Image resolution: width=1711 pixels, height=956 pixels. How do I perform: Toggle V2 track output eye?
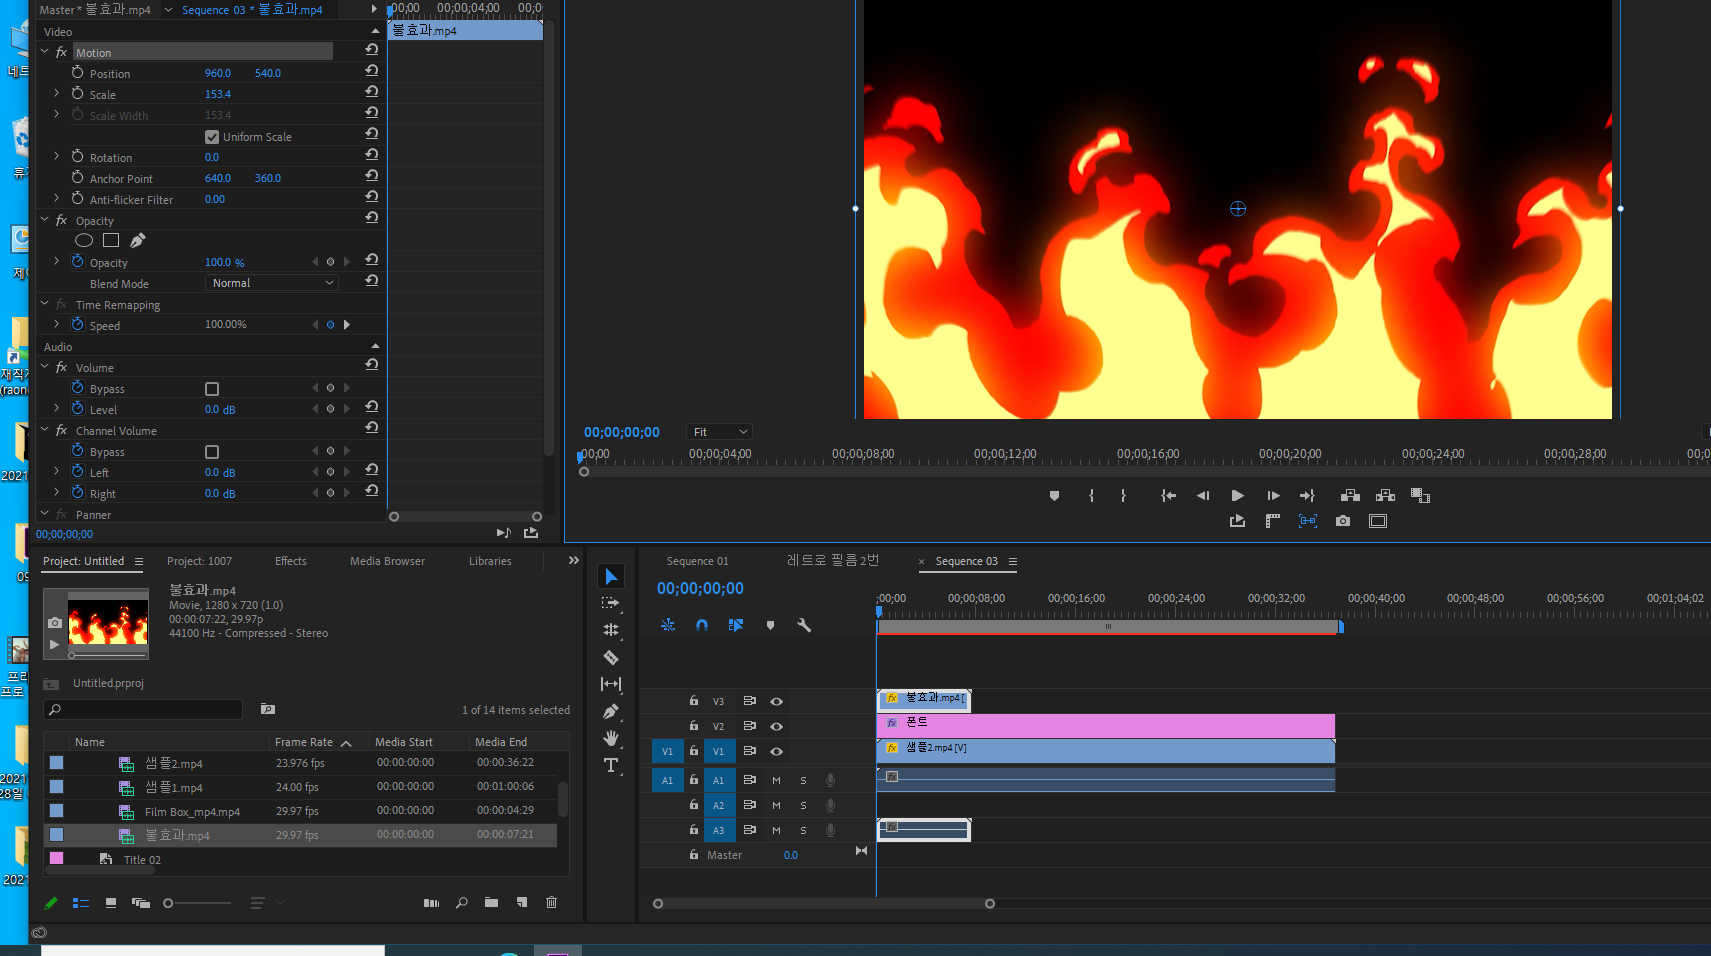(776, 726)
